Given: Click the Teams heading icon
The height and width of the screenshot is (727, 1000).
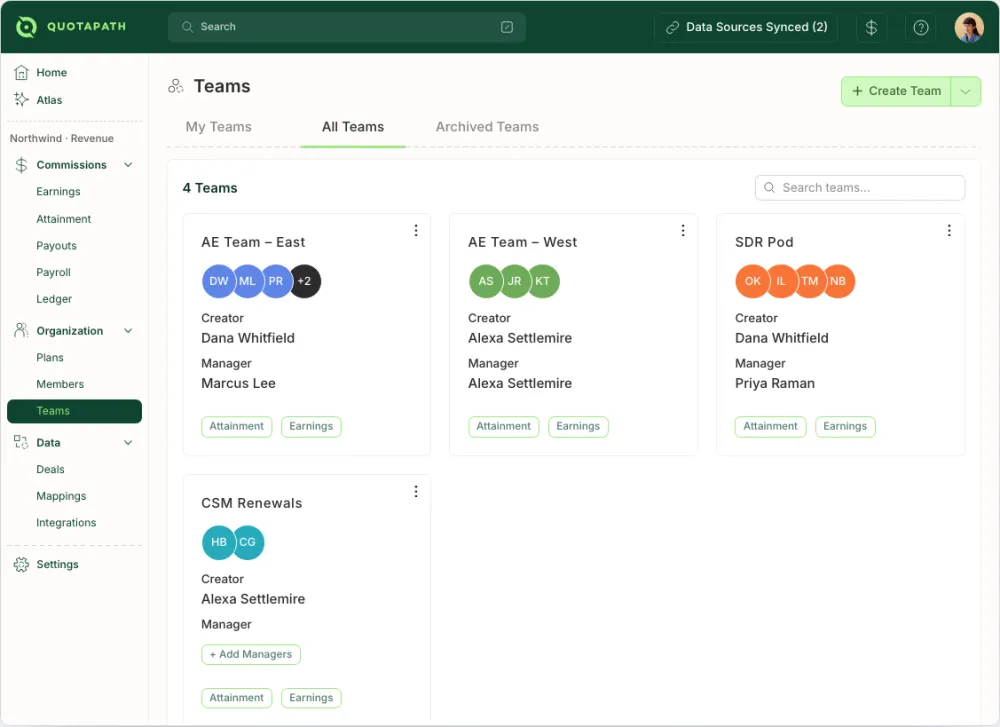Looking at the screenshot, I should [175, 86].
